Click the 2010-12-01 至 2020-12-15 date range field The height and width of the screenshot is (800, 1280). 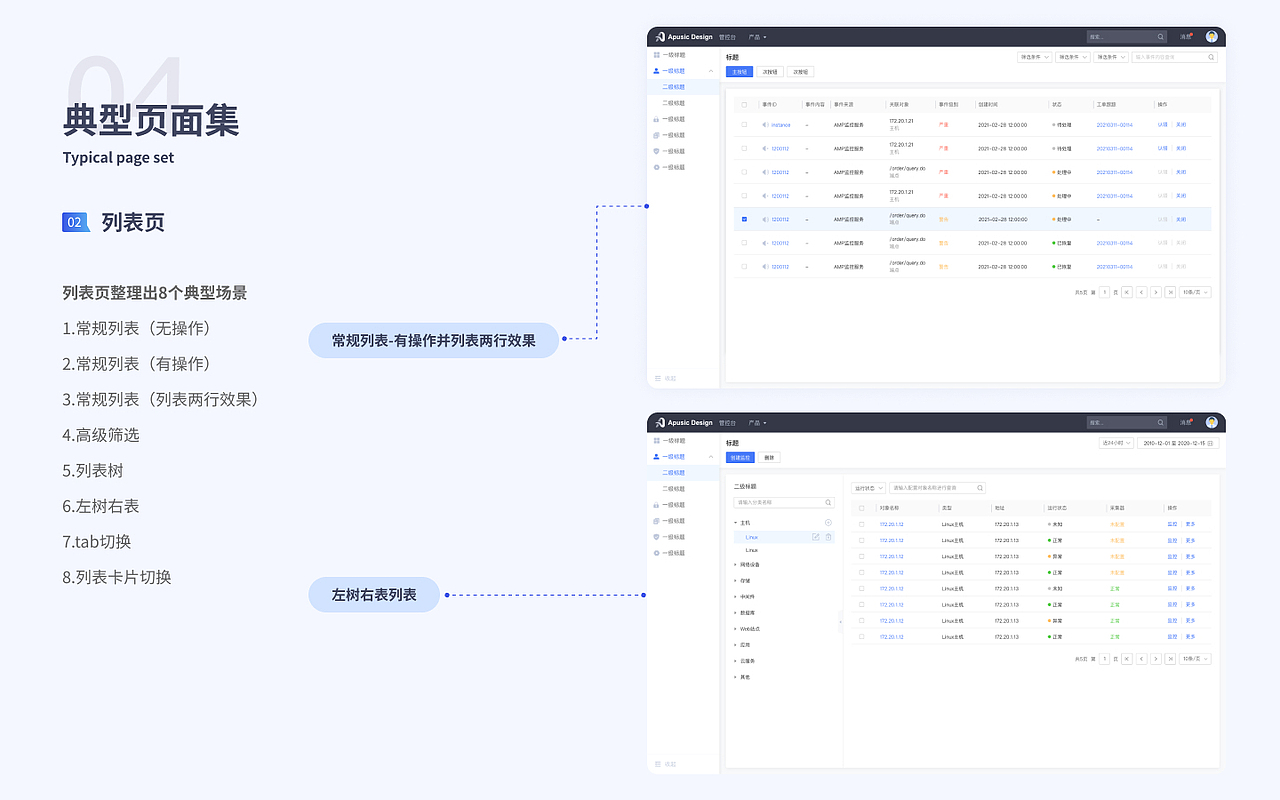coord(1178,443)
